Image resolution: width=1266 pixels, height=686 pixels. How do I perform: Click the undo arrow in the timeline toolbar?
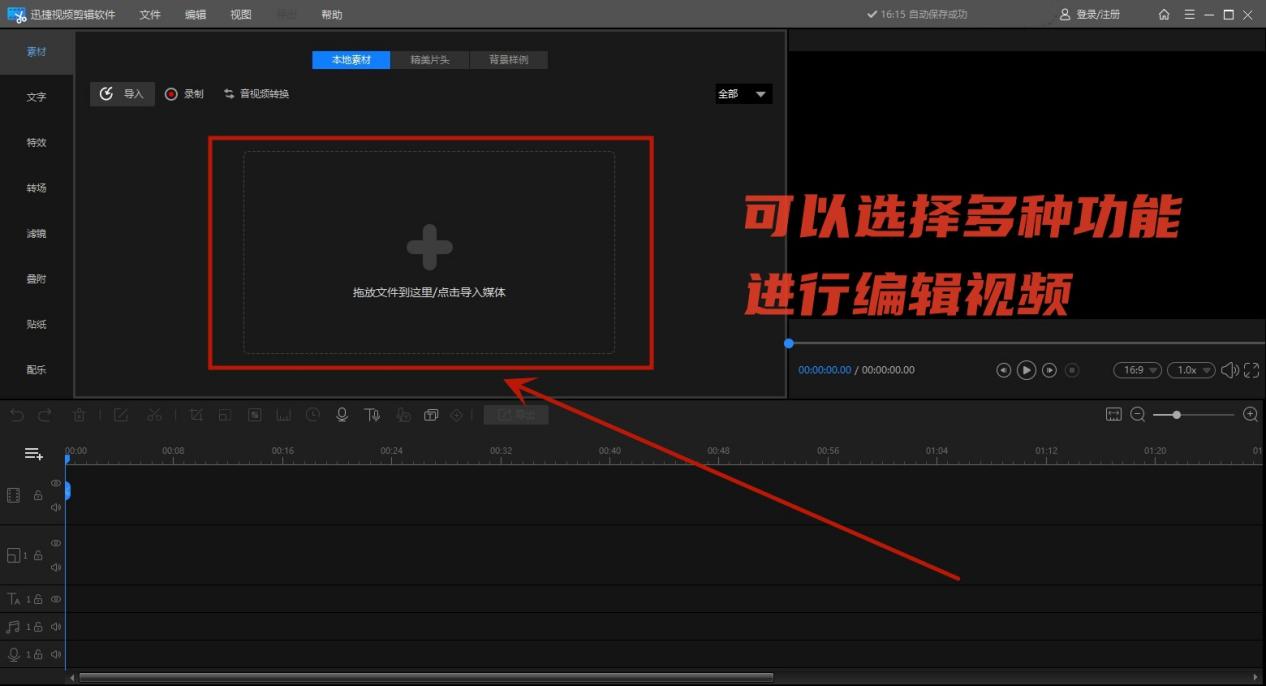point(17,415)
